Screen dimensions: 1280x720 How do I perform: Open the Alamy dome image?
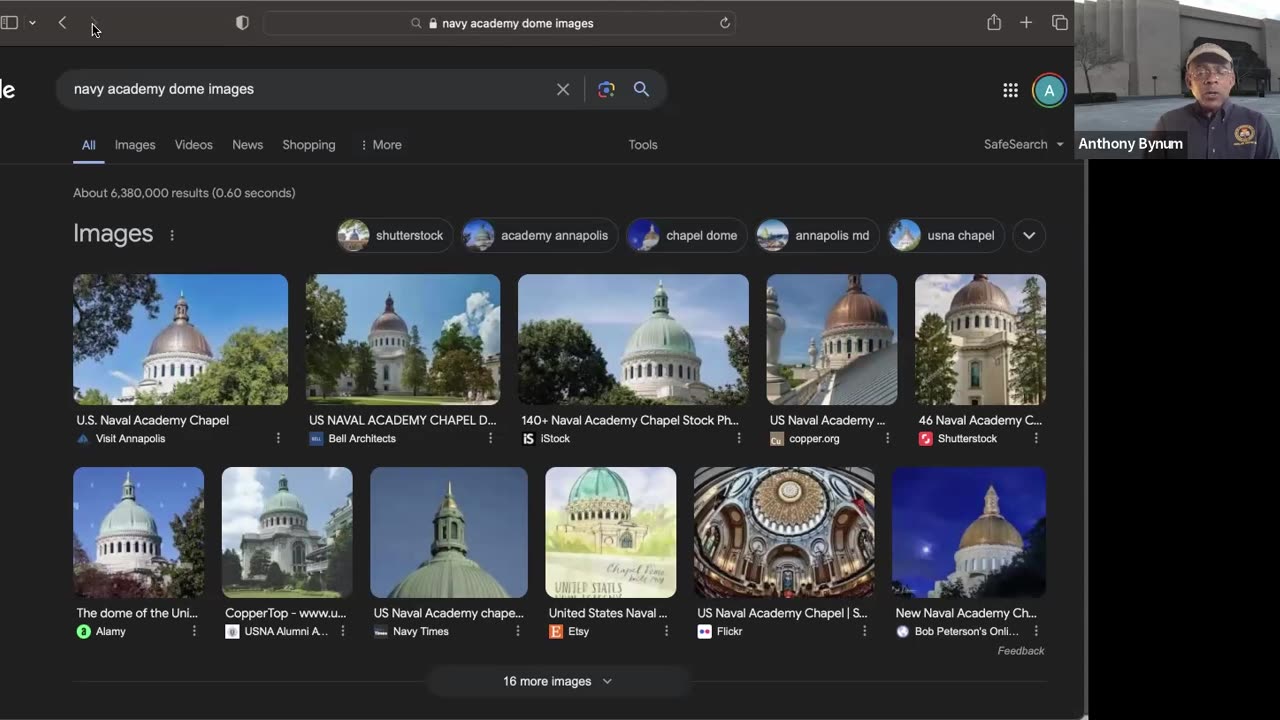tap(138, 532)
